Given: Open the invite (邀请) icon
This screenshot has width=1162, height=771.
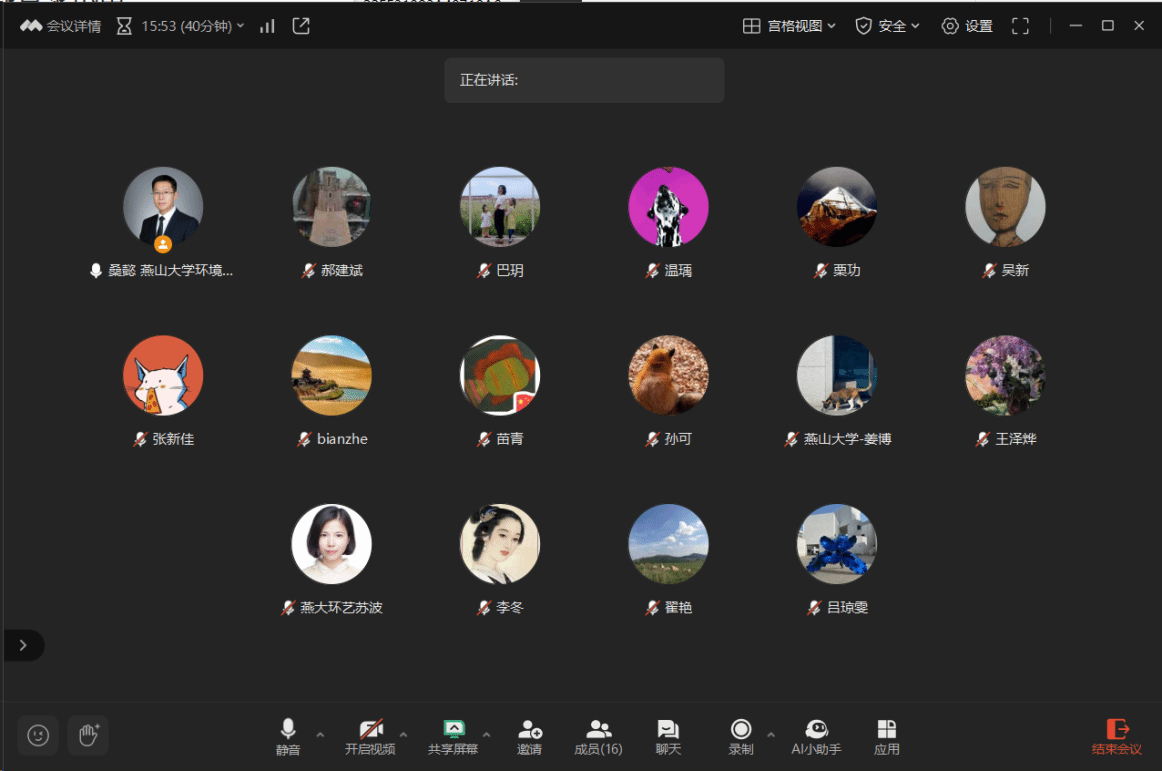Looking at the screenshot, I should tap(530, 737).
